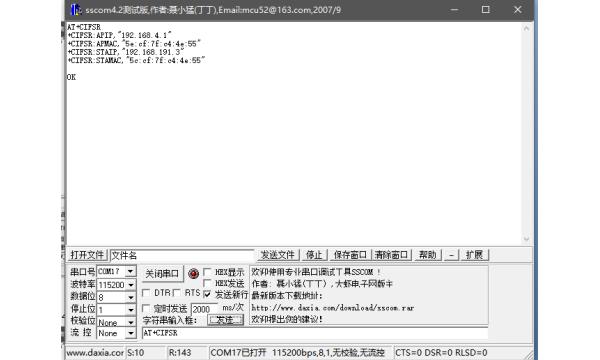Click the receive window scrollbar down arrow
The height and width of the screenshot is (360, 600).
(526, 239)
